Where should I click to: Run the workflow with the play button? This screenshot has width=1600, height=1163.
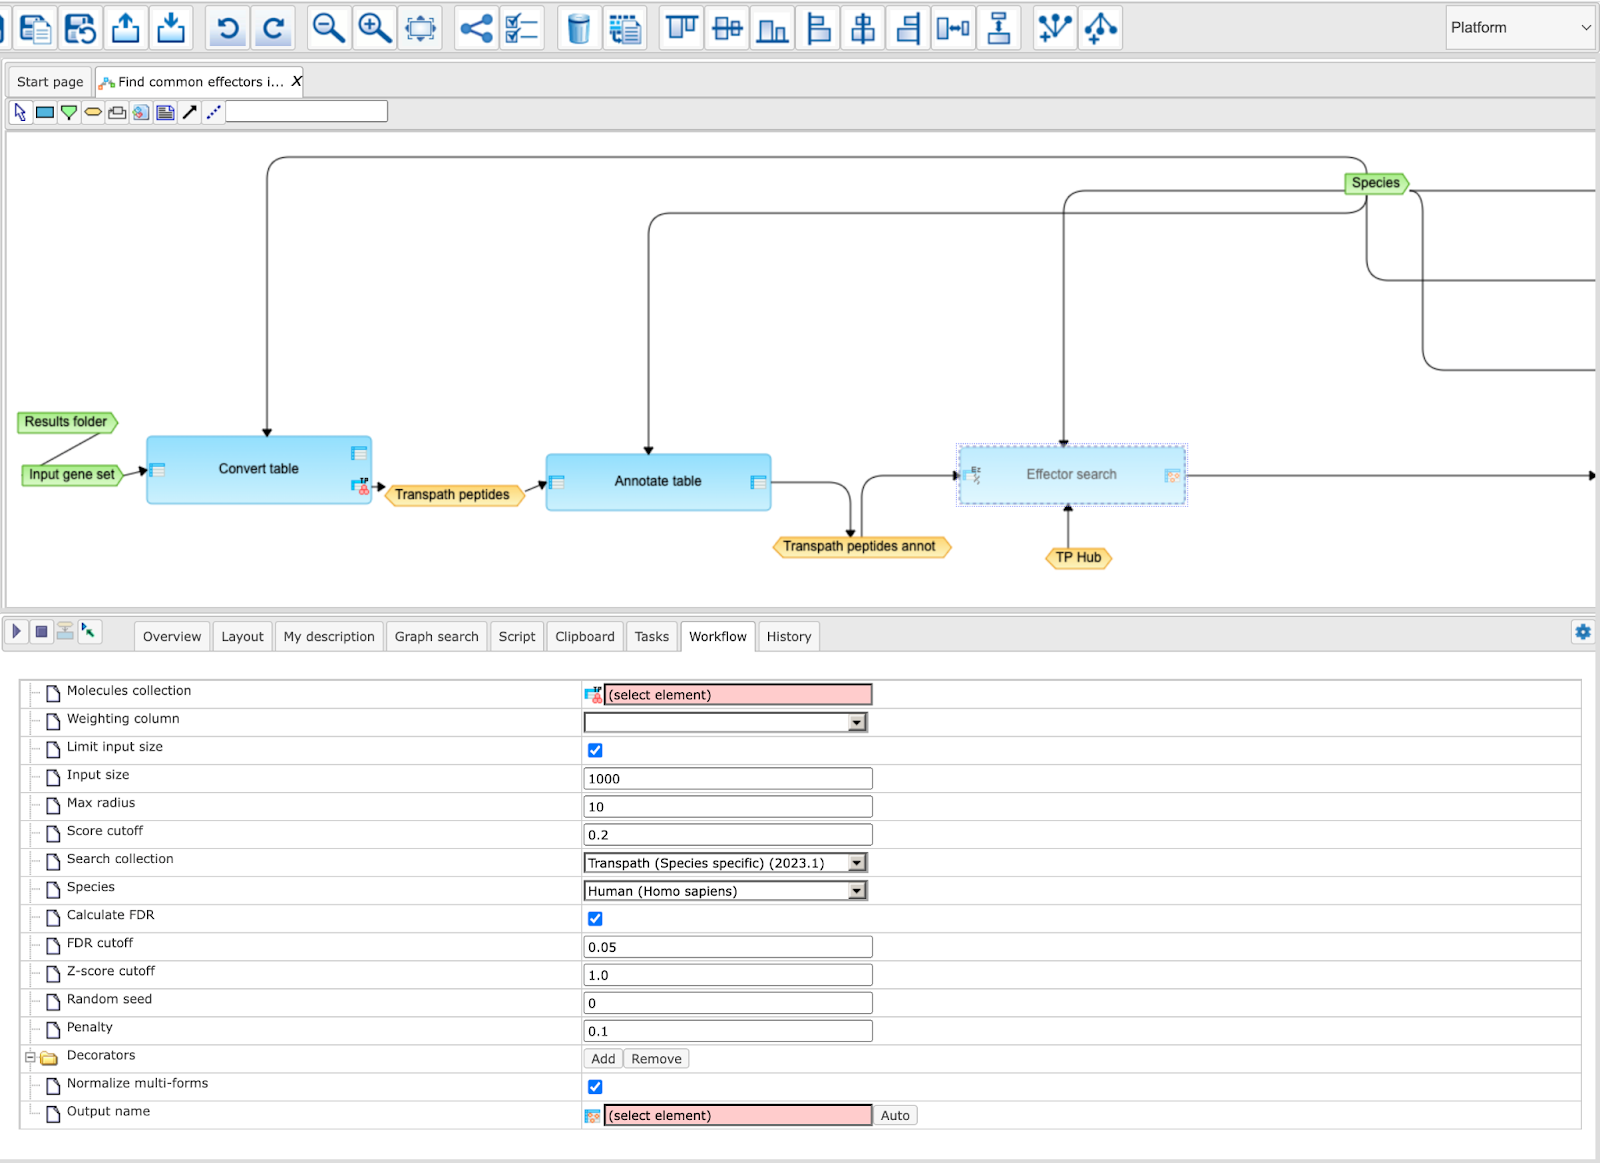coord(17,631)
